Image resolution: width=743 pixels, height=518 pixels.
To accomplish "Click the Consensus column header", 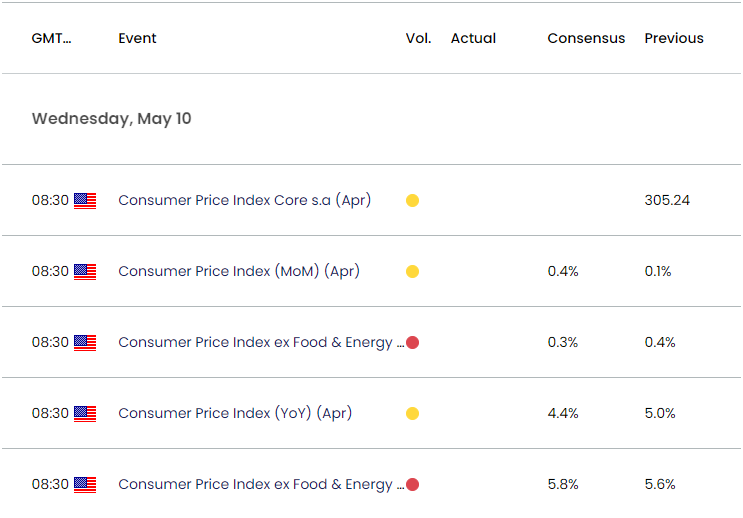I will tap(586, 38).
